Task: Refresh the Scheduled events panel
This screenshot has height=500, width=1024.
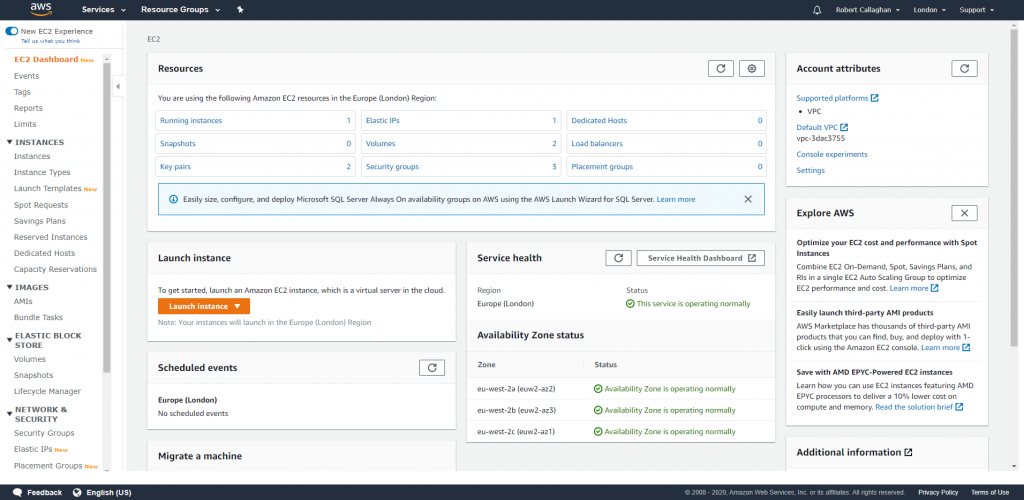Action: tap(432, 367)
